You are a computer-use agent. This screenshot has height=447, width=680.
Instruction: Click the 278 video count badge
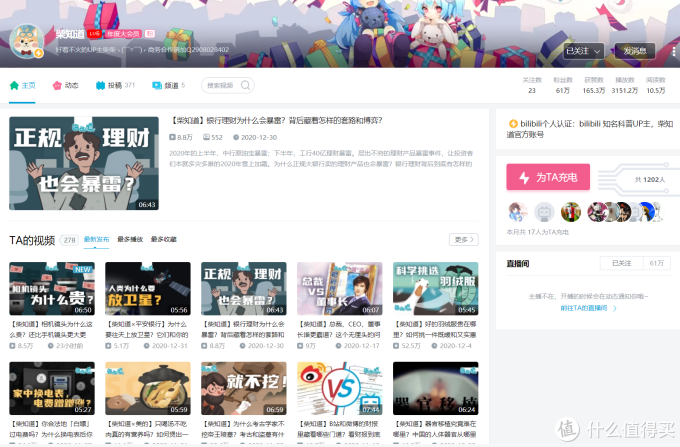coord(69,240)
